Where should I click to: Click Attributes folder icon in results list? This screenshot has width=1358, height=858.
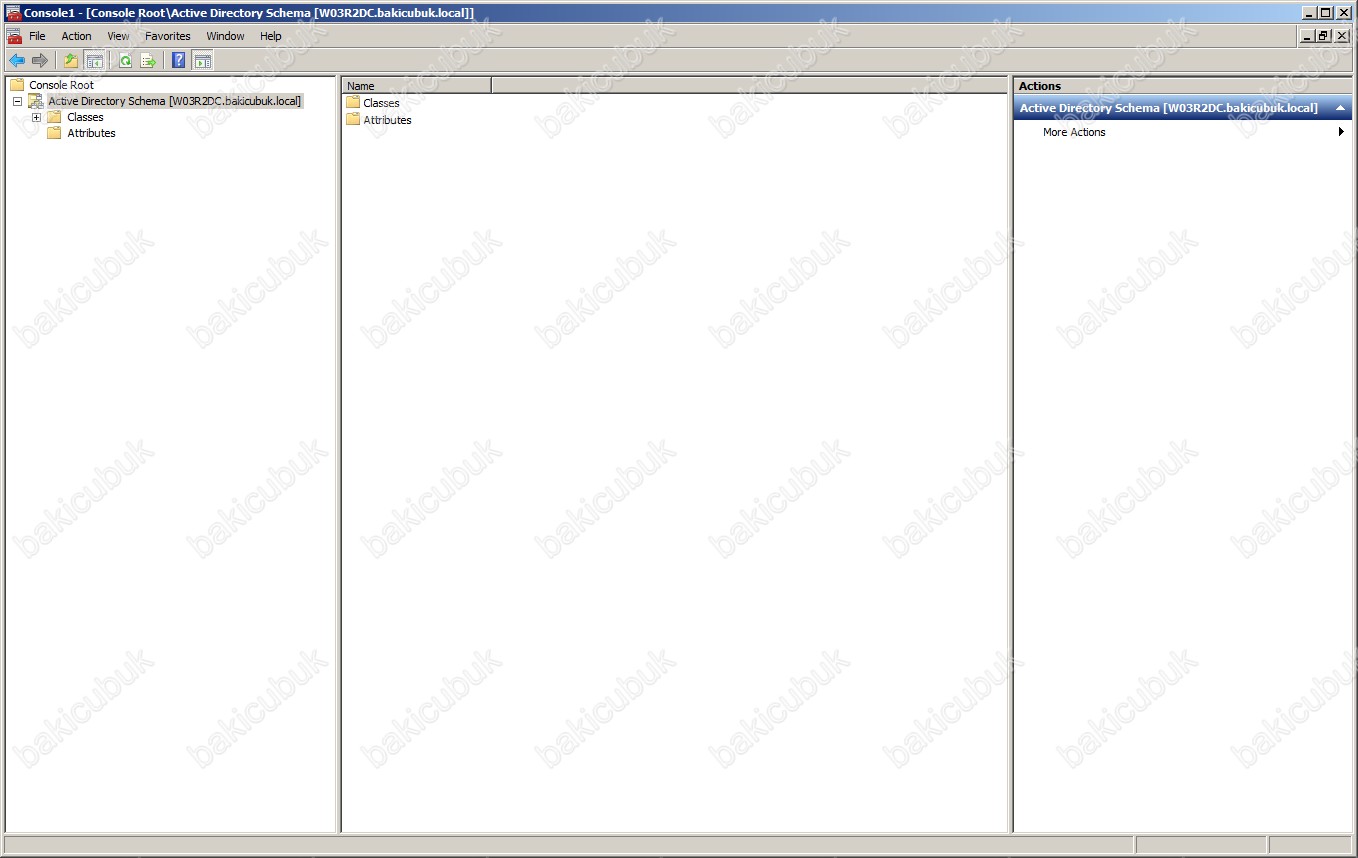pos(353,120)
